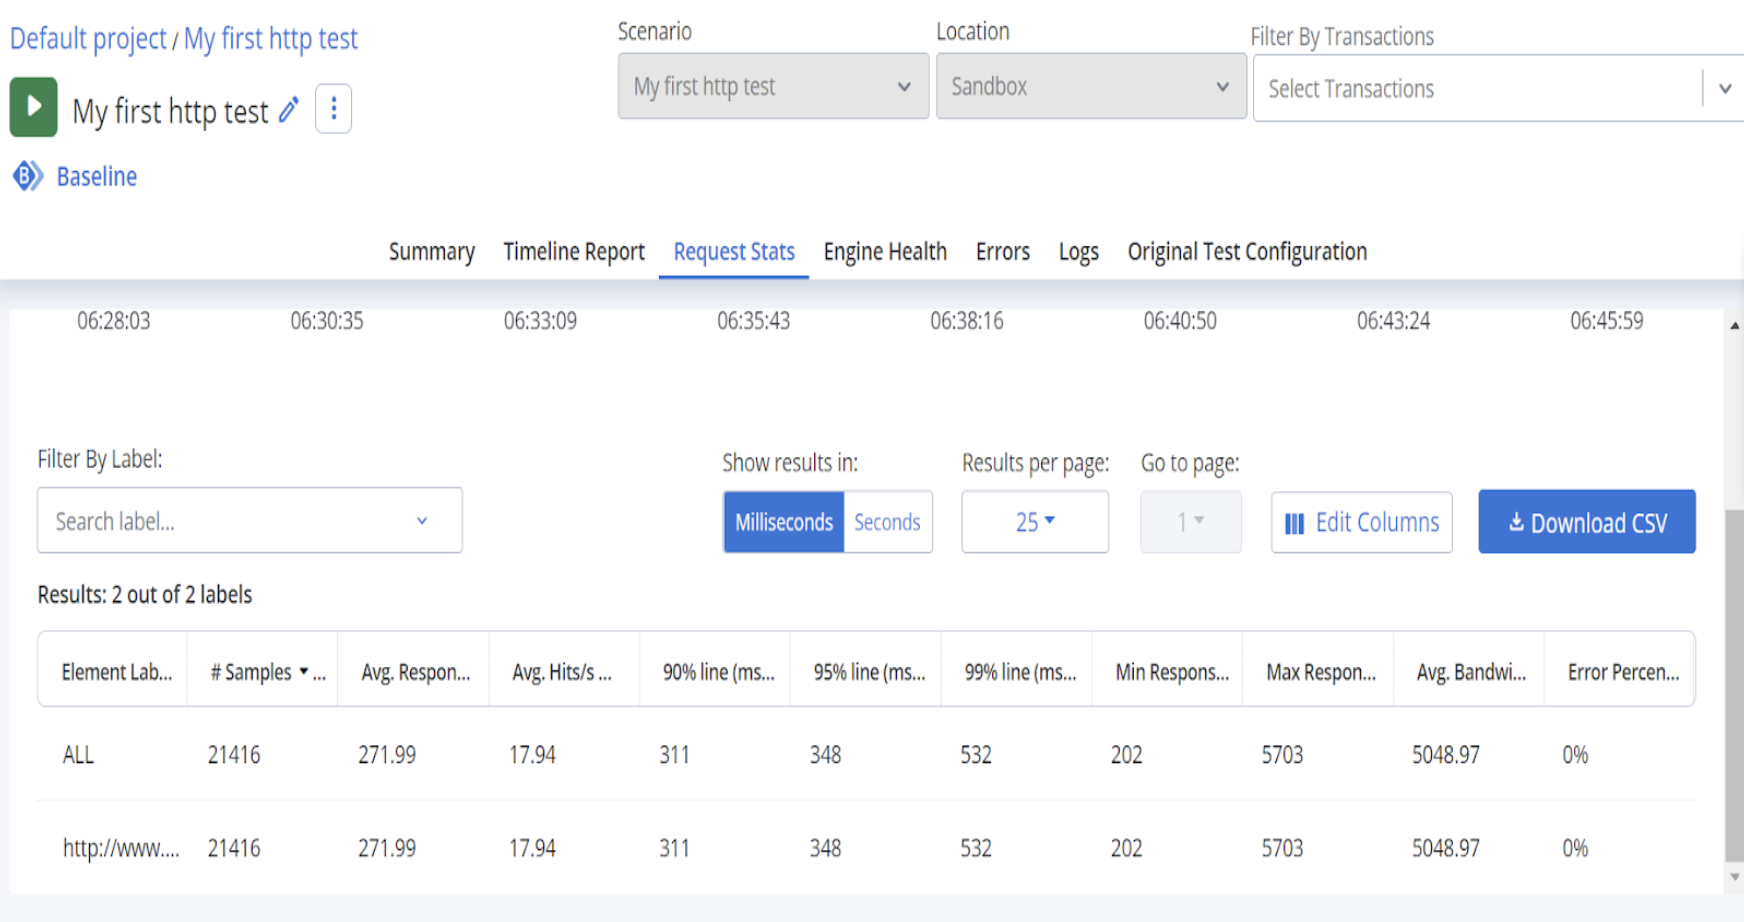This screenshot has height=922, width=1744.
Task: Expand the Select Transactions filter chevron
Action: (1725, 88)
